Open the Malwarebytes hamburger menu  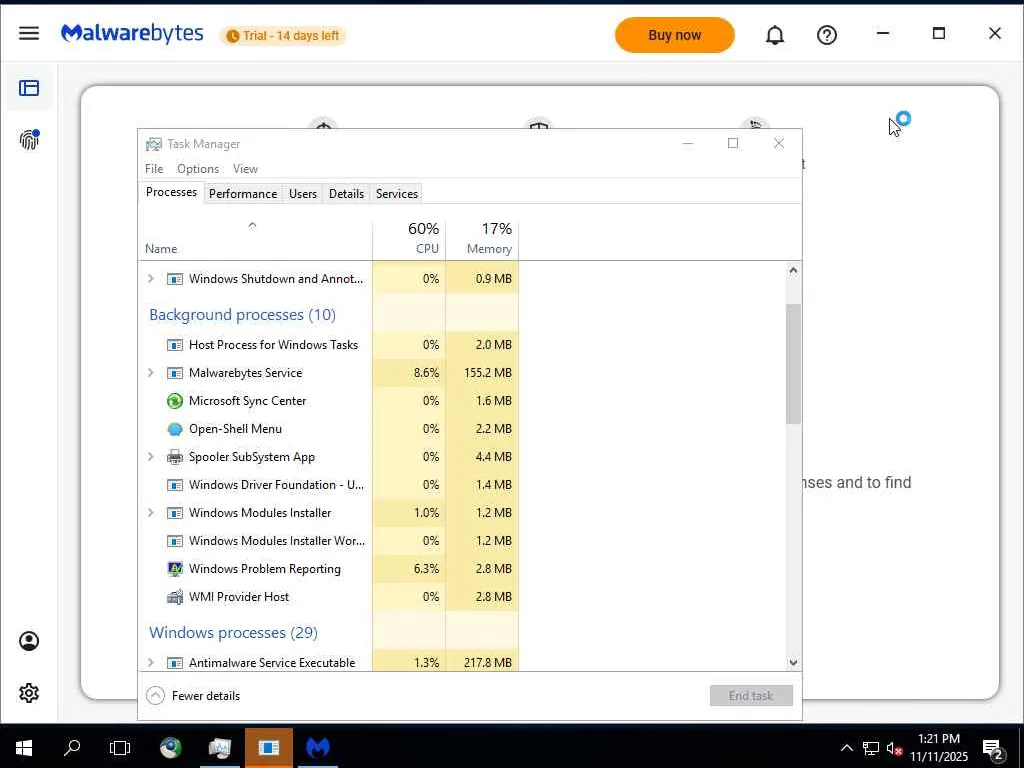coord(29,33)
